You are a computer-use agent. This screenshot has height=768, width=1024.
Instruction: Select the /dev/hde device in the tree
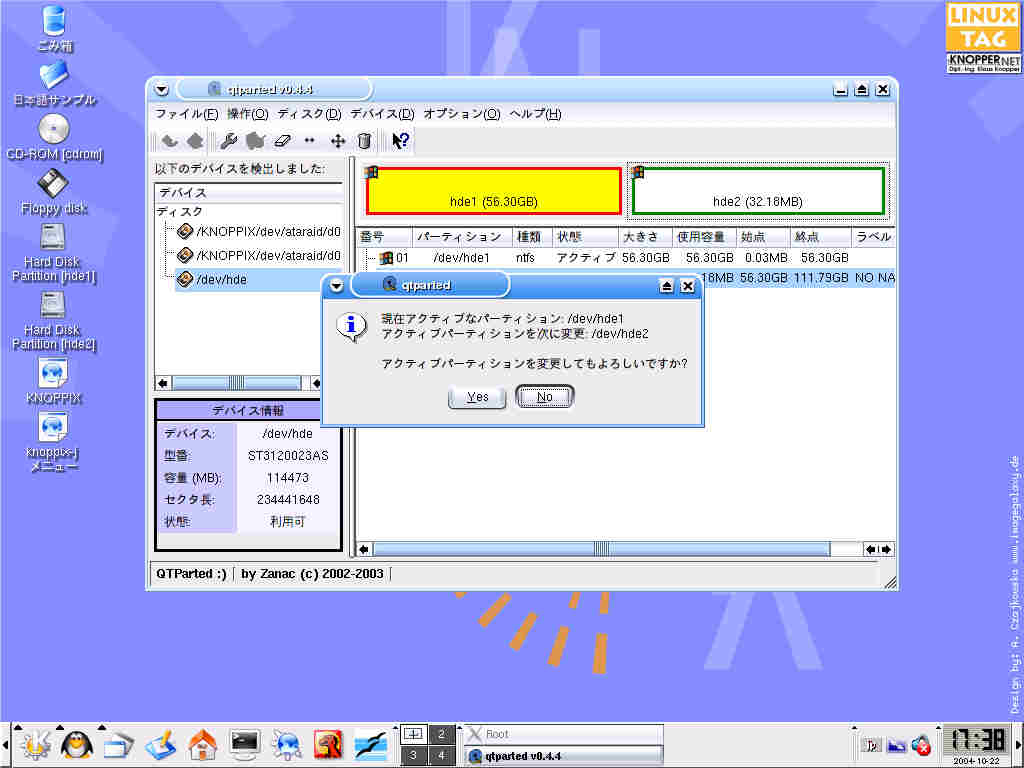[x=221, y=280]
